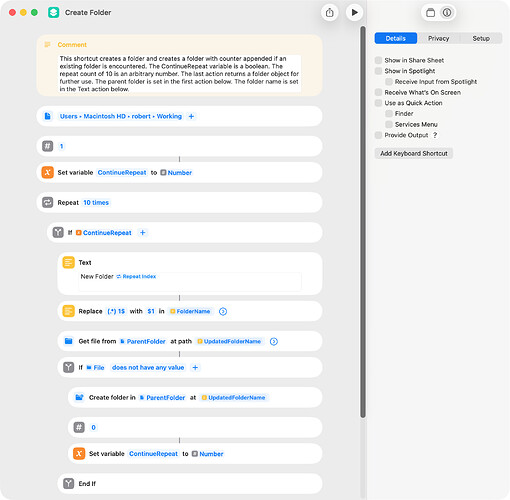Click the If ContinueRepeat branch icon

point(58,232)
